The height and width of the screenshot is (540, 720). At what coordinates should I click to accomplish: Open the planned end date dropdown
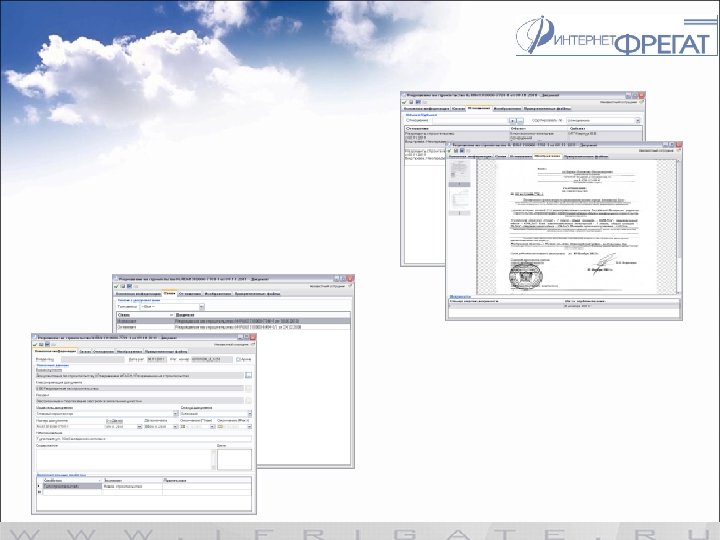(212, 427)
